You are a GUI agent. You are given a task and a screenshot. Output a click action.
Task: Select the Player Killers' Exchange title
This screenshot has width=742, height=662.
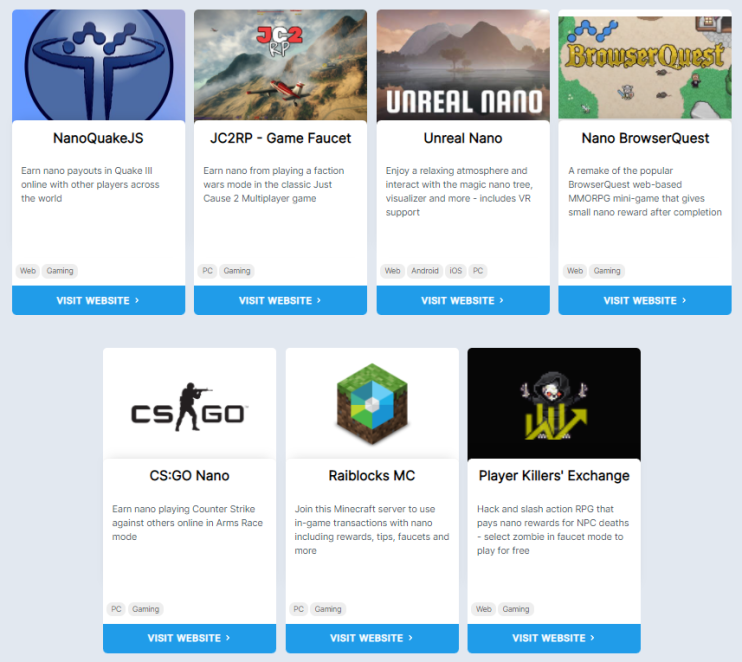[554, 476]
